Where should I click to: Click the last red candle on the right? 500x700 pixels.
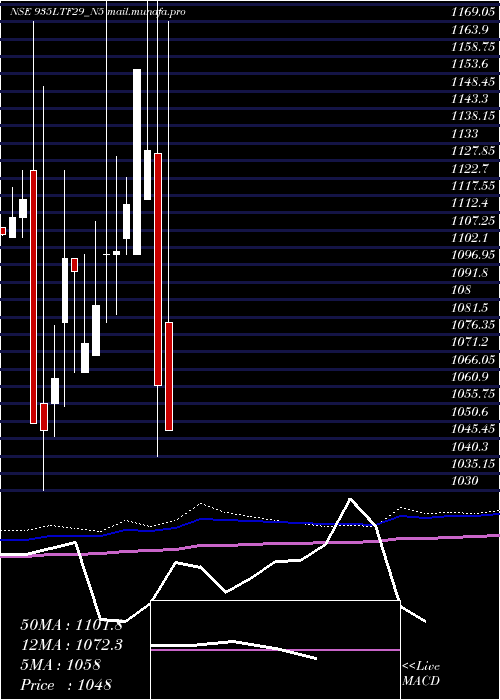(x=169, y=376)
